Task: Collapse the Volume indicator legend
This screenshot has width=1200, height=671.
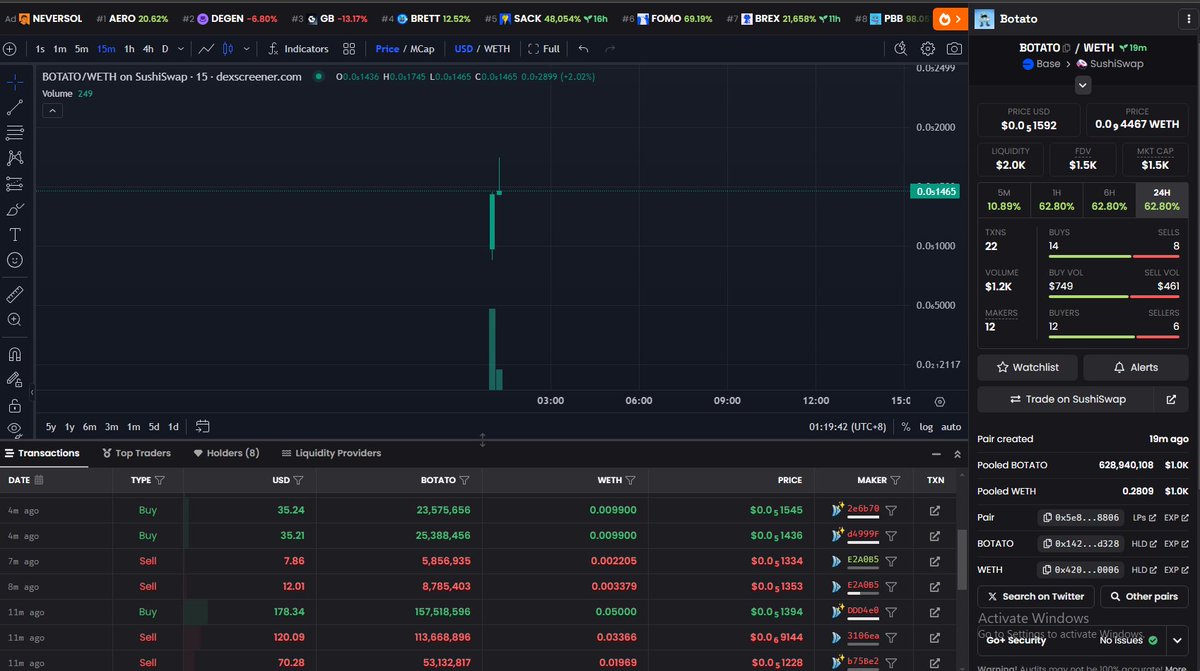Action: click(53, 110)
